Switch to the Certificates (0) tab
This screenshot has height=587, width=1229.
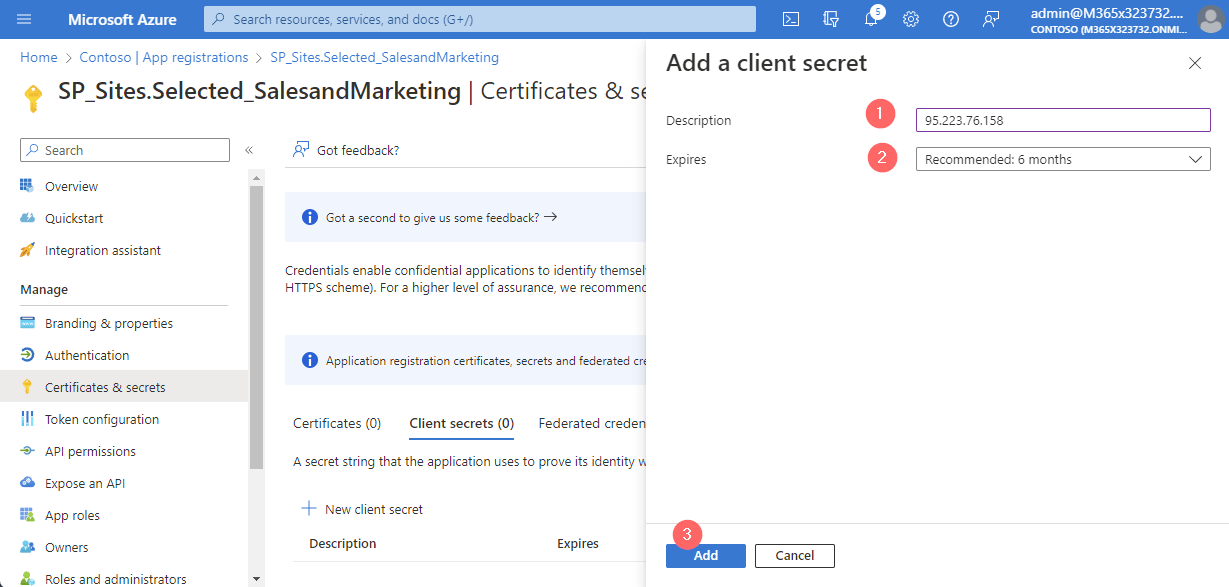click(x=337, y=423)
